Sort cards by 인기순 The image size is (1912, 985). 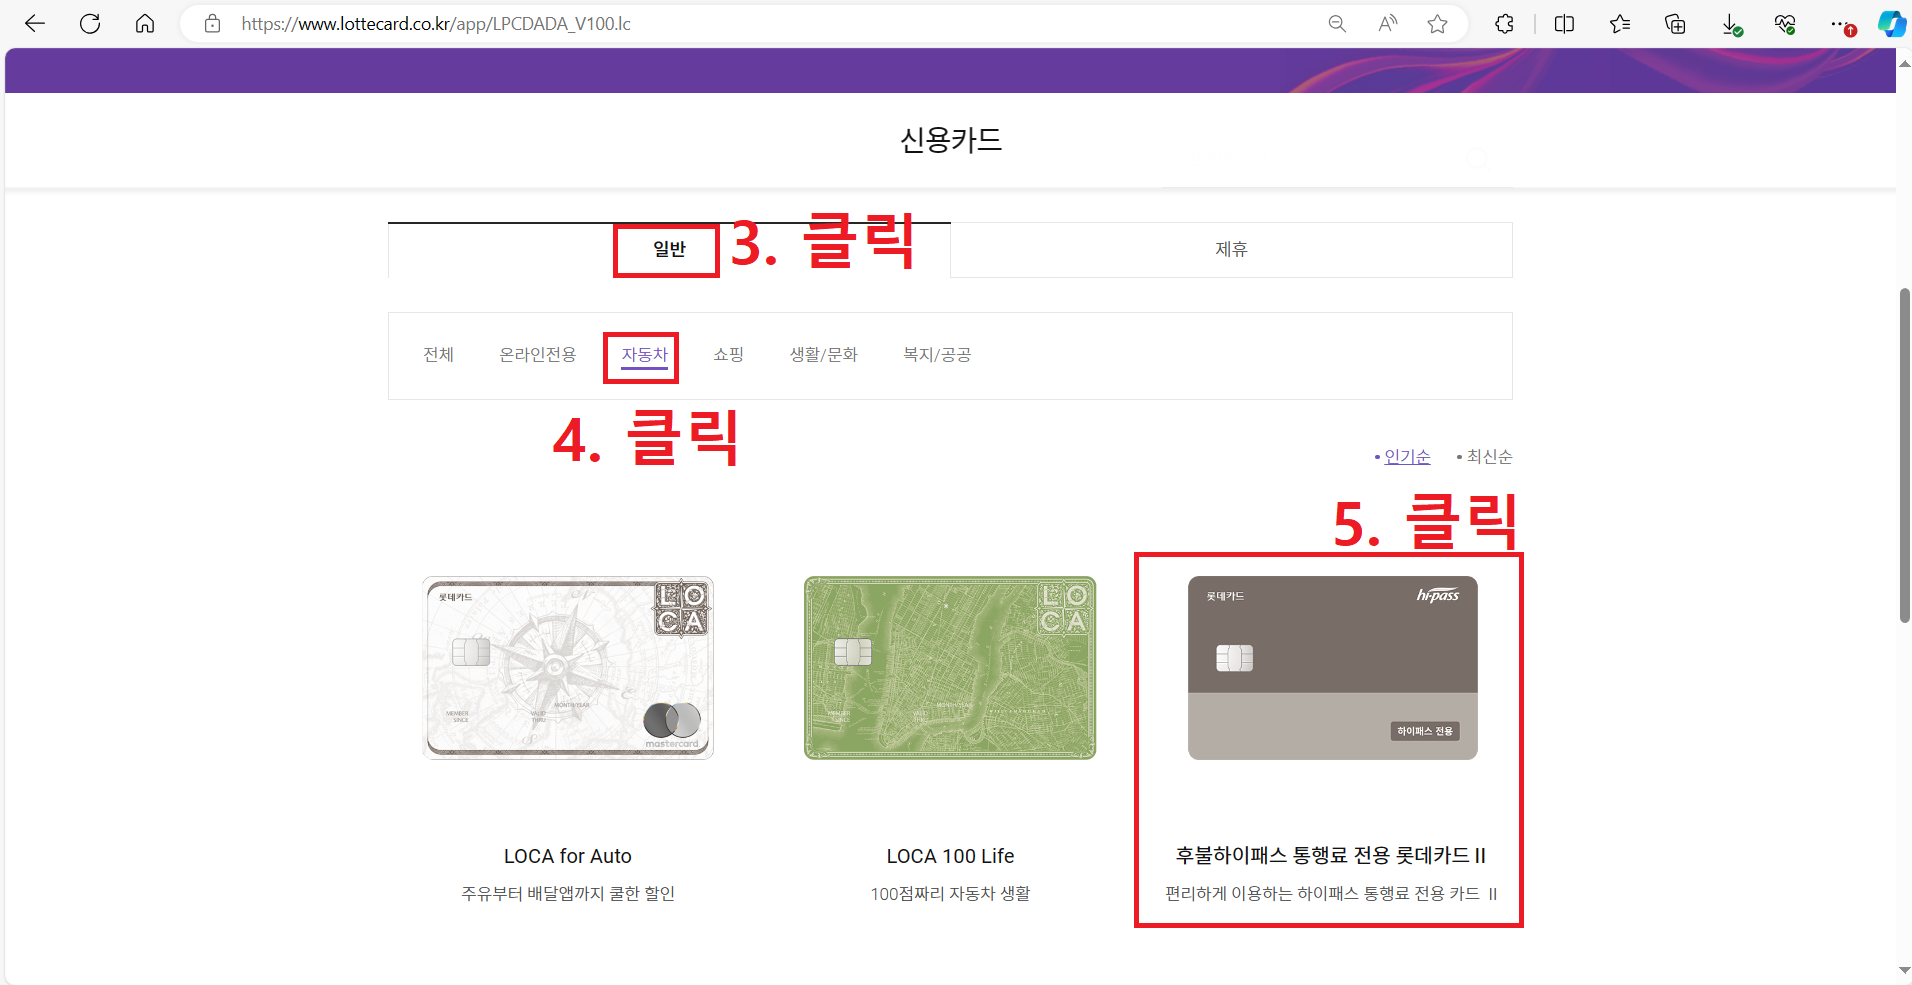click(1407, 457)
